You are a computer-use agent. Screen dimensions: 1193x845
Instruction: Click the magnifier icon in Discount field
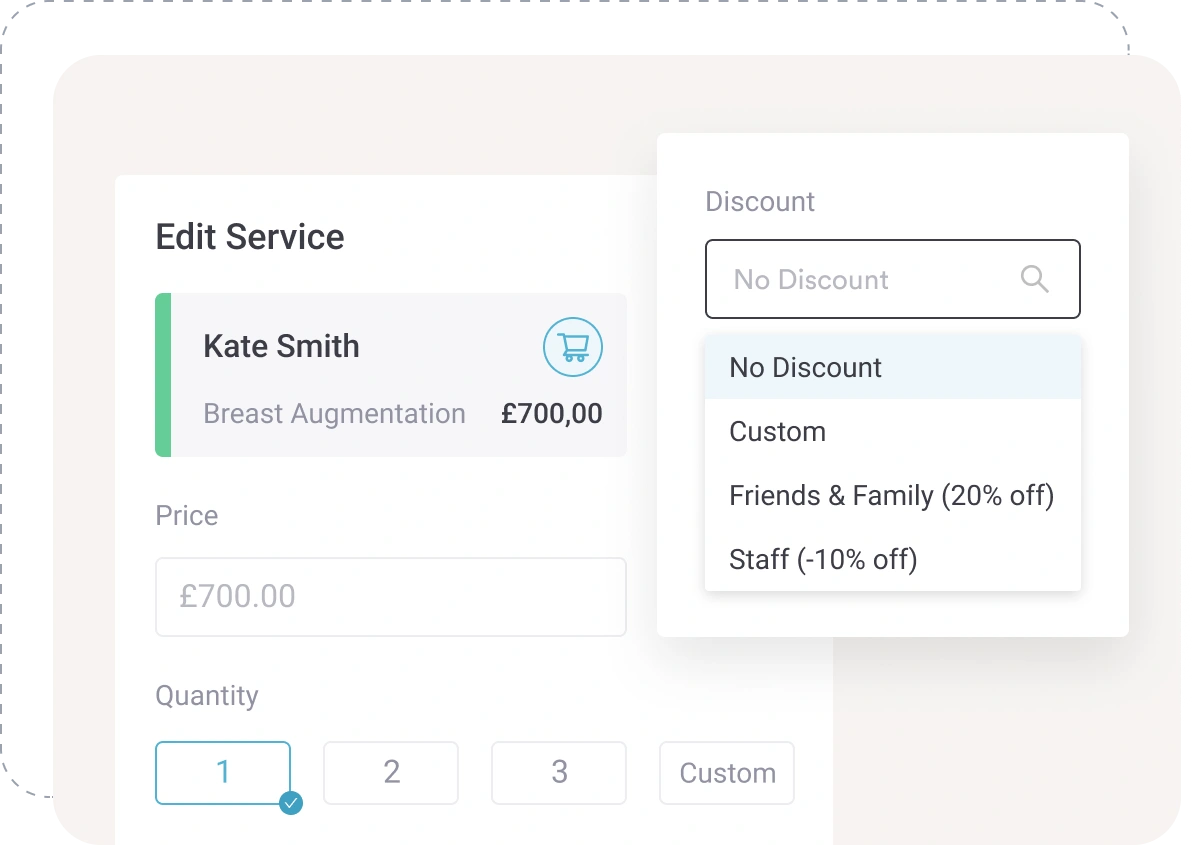1035,279
